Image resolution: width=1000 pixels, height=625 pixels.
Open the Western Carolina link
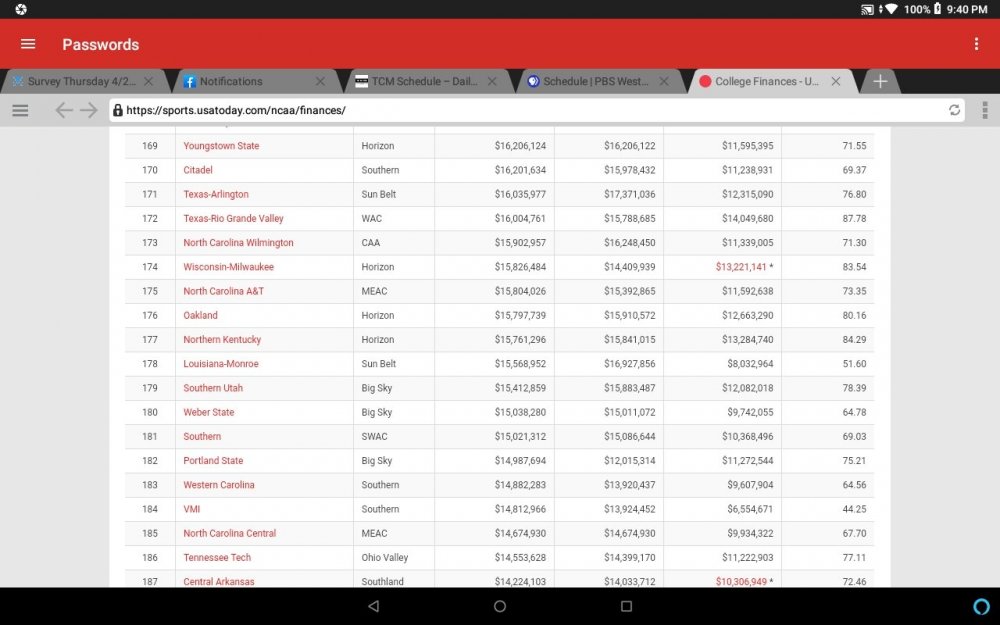[219, 485]
